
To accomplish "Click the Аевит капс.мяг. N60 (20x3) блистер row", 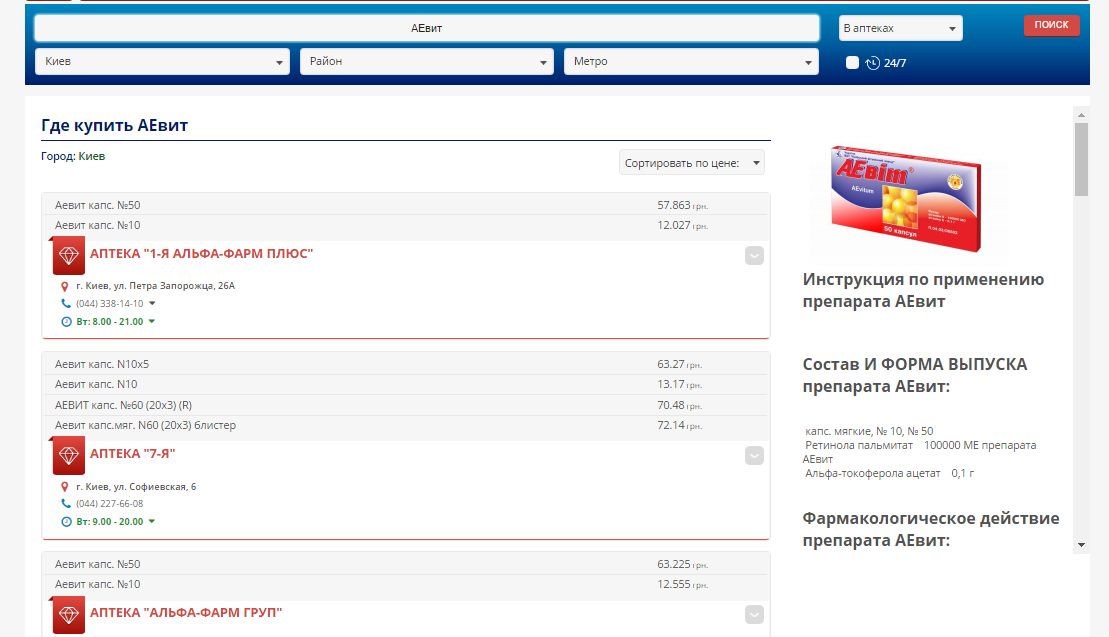I will pos(406,425).
